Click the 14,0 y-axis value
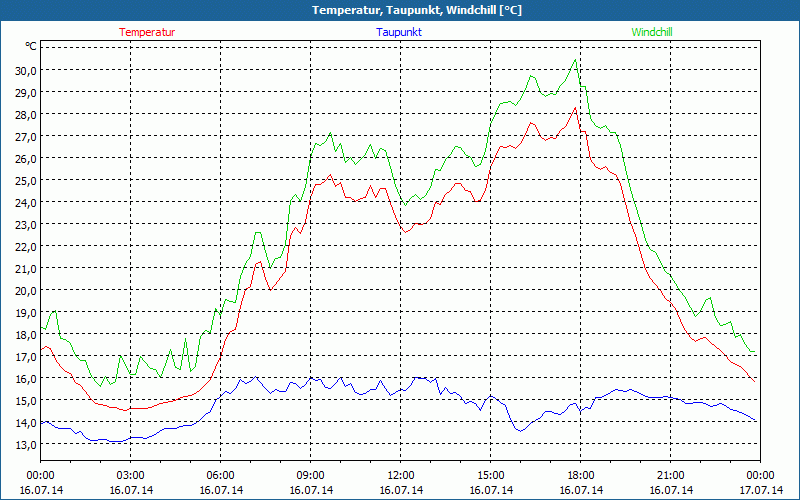800x500 pixels. 26,422
